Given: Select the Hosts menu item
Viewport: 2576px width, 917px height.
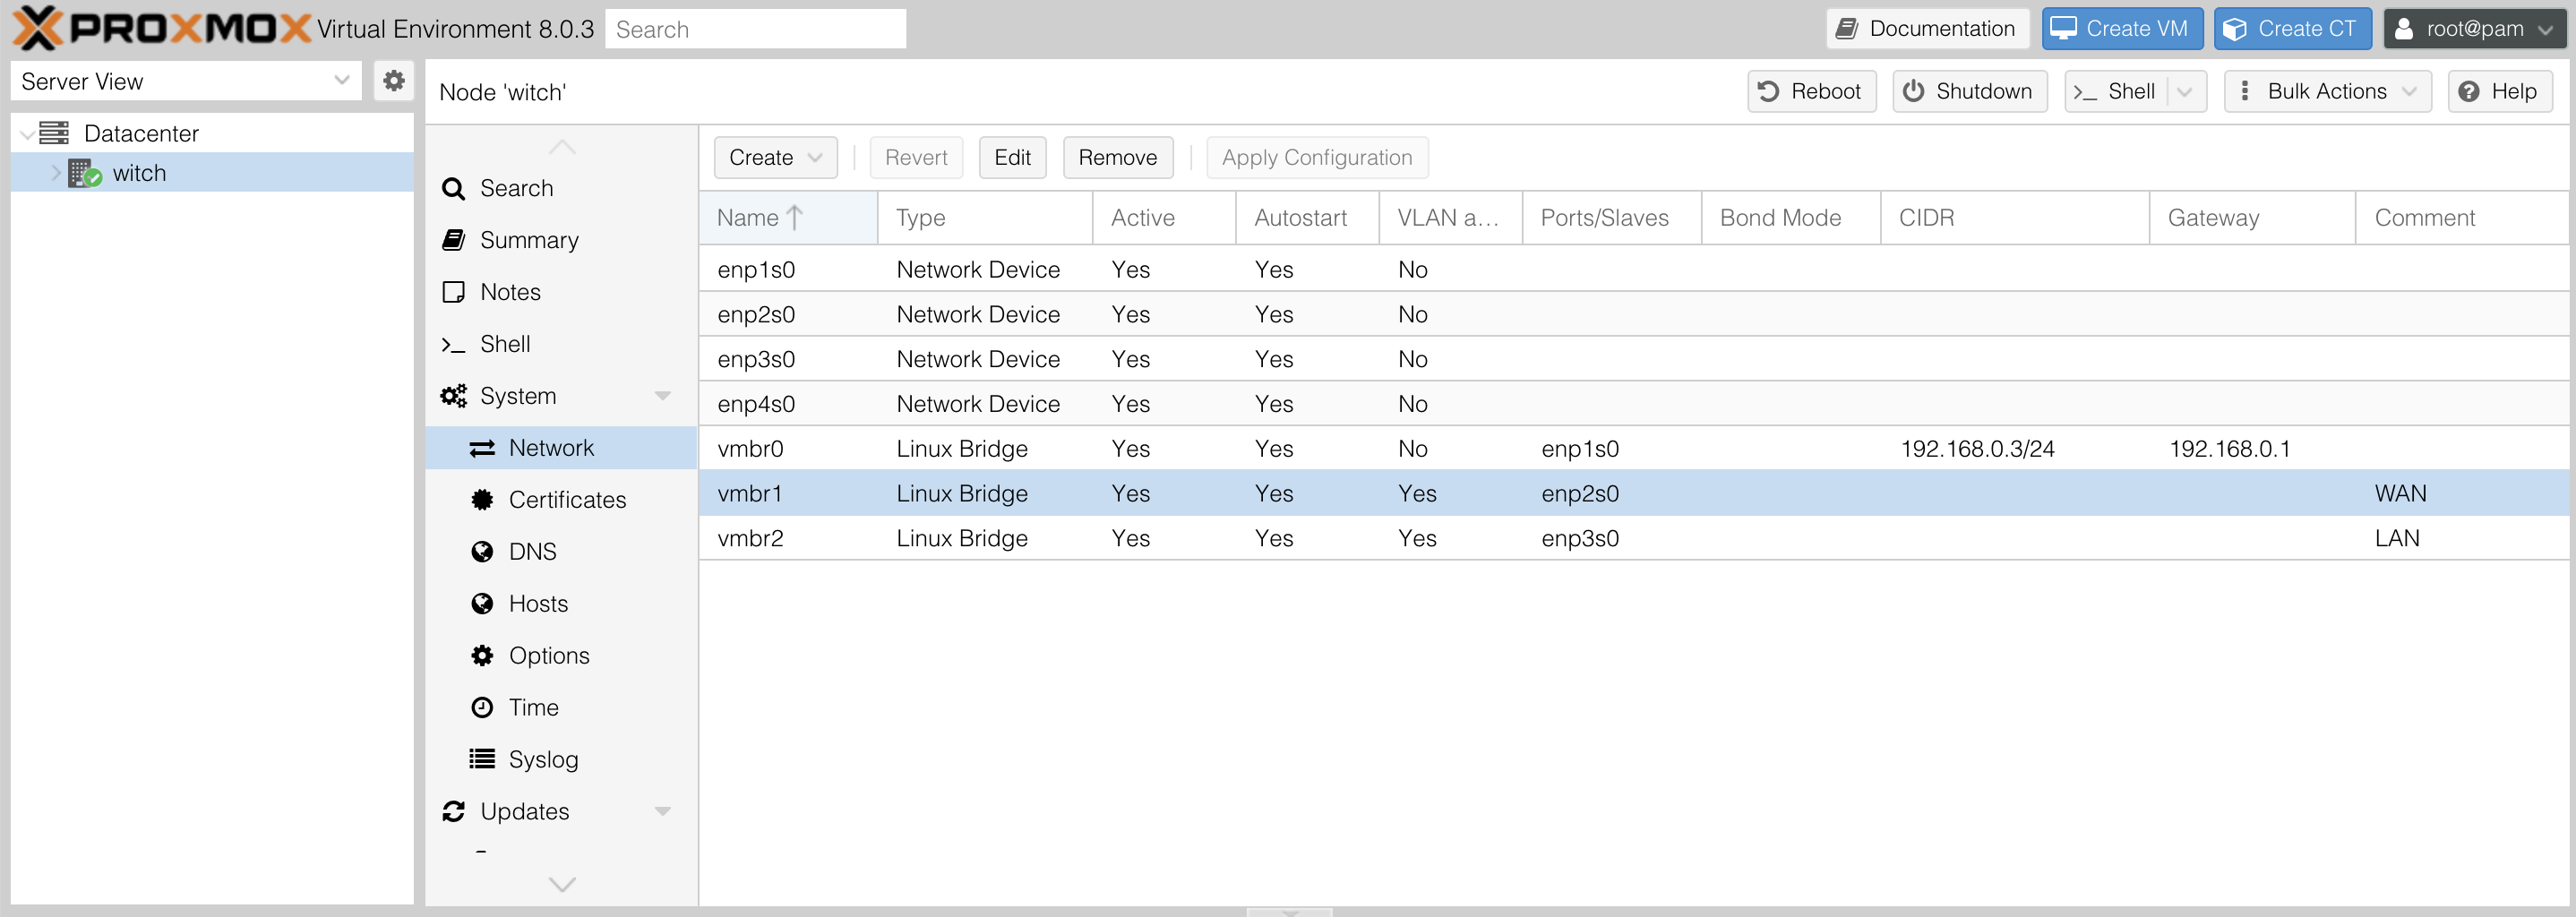Looking at the screenshot, I should pyautogui.click(x=537, y=604).
